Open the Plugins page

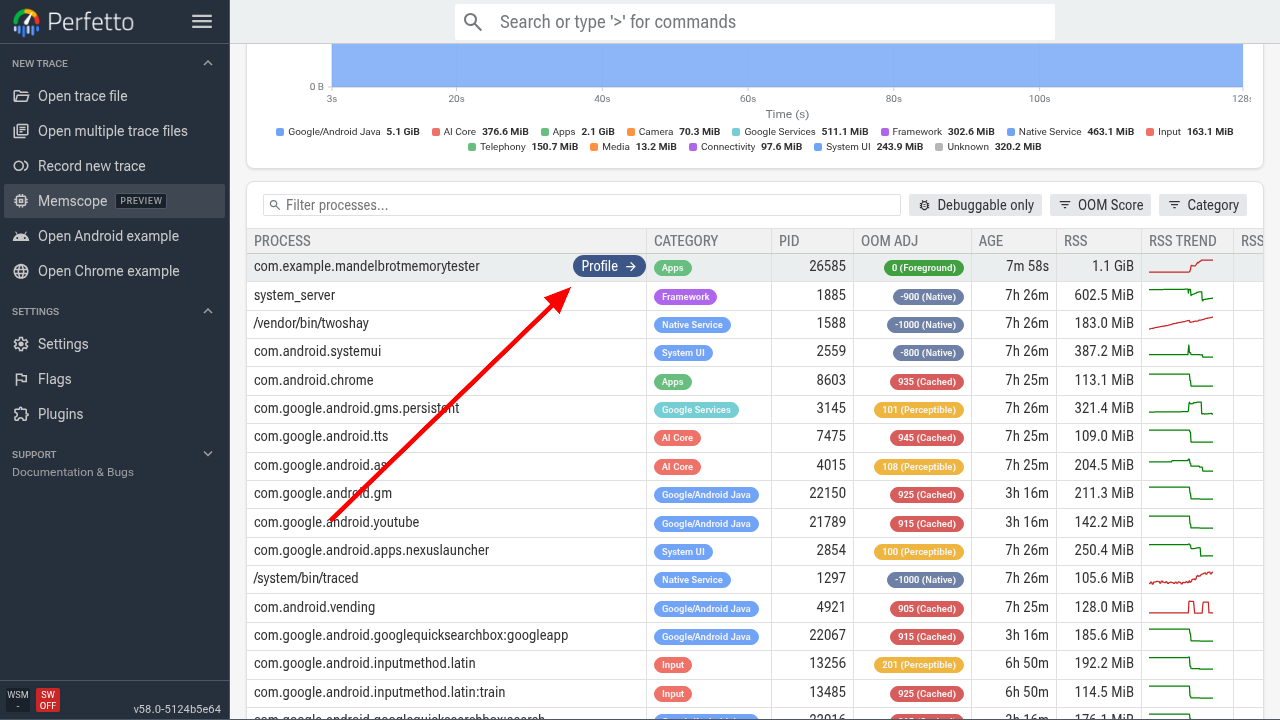[x=114, y=414]
